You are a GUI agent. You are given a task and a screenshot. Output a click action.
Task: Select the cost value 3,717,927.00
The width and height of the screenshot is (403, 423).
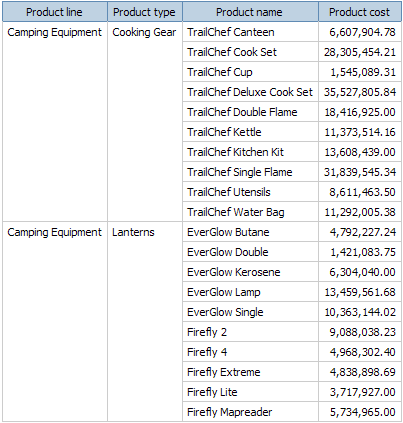point(360,392)
